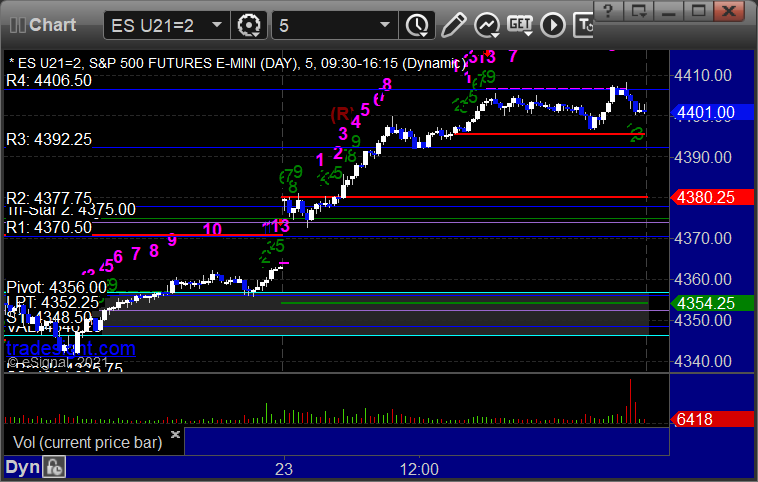The height and width of the screenshot is (482, 758).
Task: Click the pop-out window menu icon
Action: tap(639, 11)
